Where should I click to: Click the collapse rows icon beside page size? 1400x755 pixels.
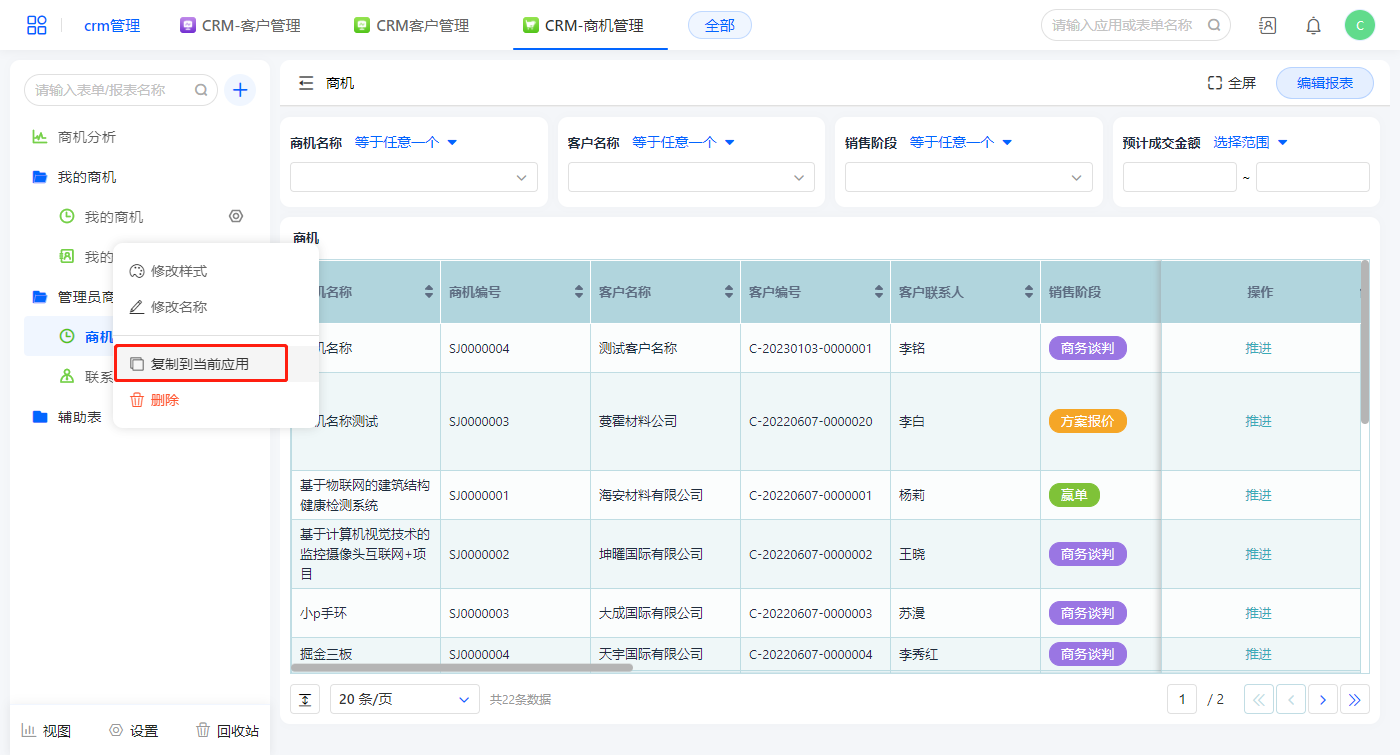[x=305, y=700]
